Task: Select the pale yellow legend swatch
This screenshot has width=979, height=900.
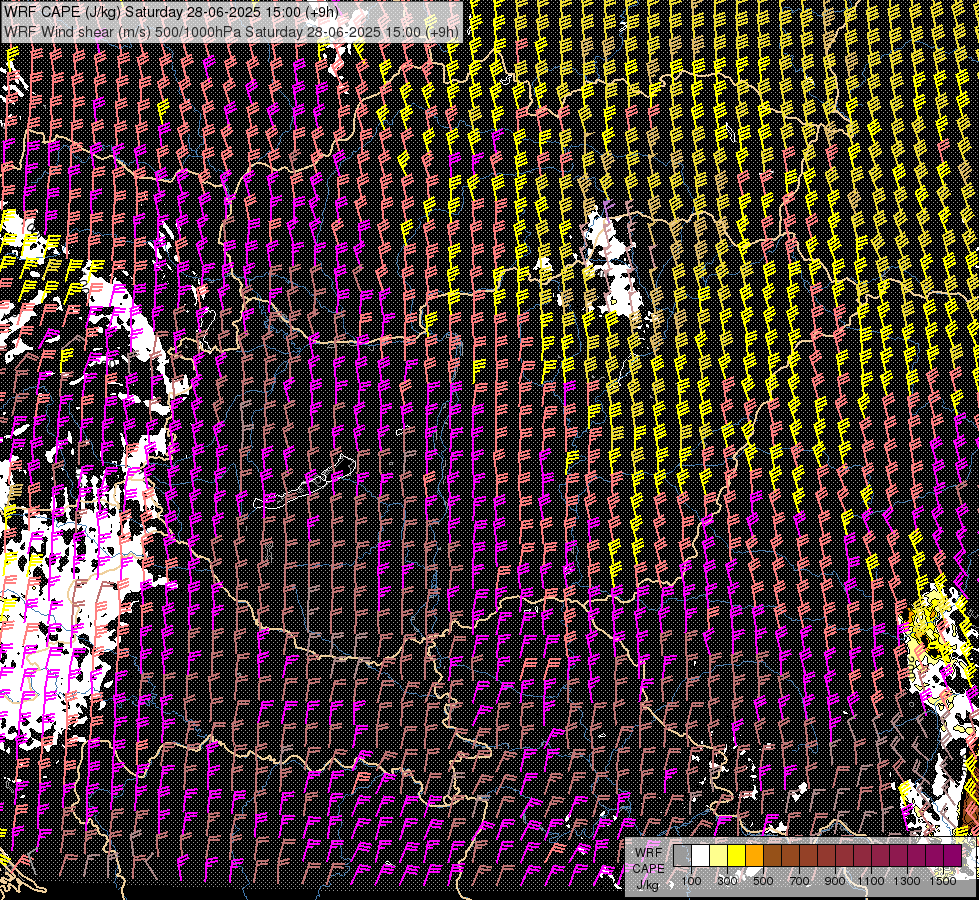Action: tap(719, 856)
